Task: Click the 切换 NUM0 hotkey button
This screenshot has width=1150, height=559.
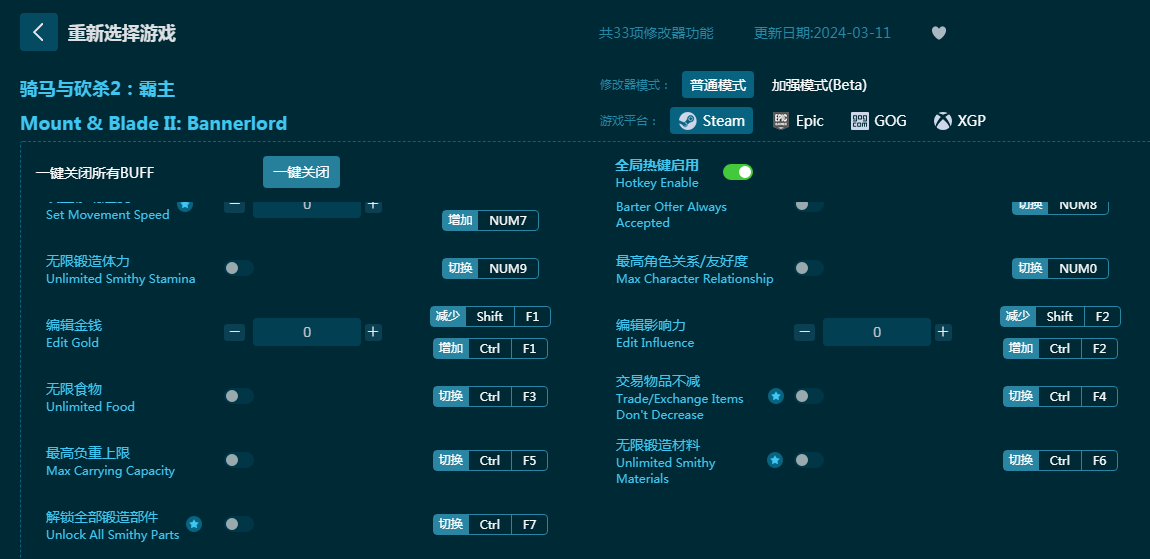Action: click(1060, 268)
